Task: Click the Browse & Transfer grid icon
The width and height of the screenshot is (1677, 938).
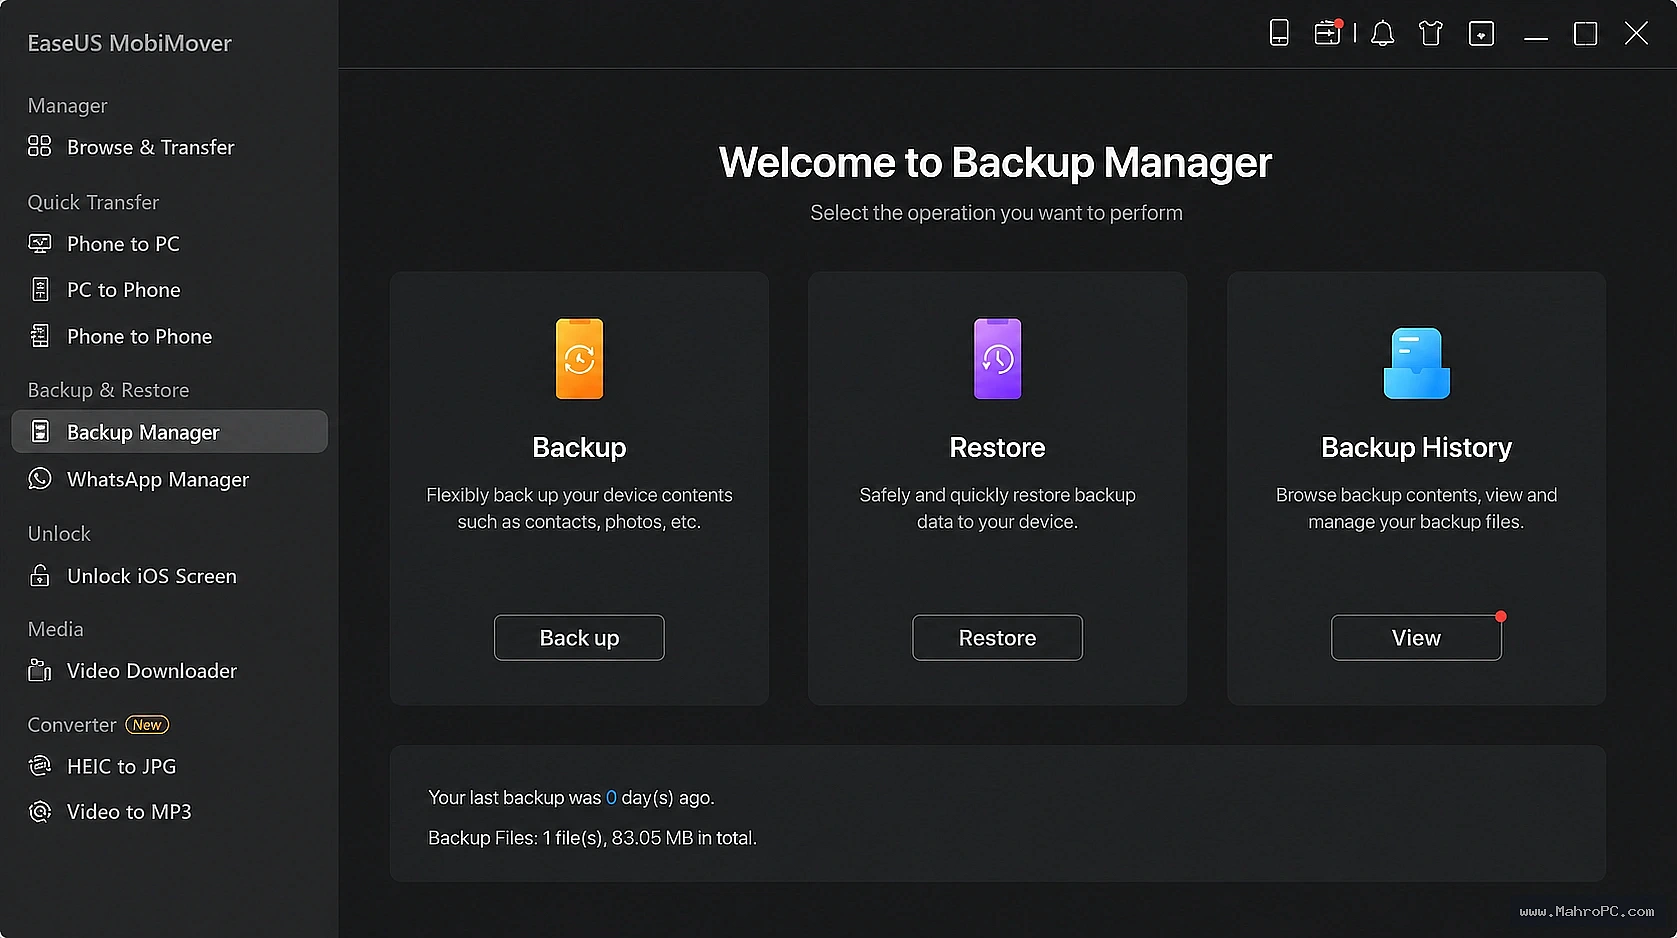Action: (x=40, y=147)
